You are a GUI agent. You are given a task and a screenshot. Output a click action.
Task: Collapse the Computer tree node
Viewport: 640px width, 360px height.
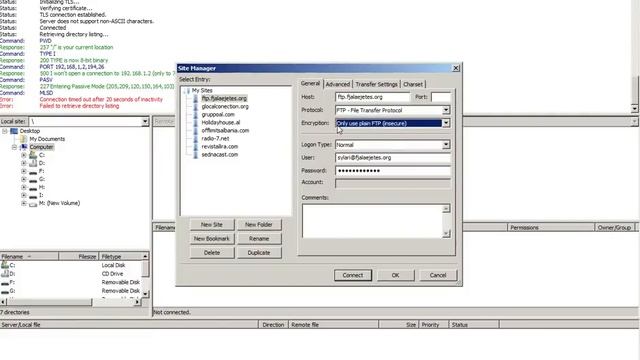(x=14, y=147)
